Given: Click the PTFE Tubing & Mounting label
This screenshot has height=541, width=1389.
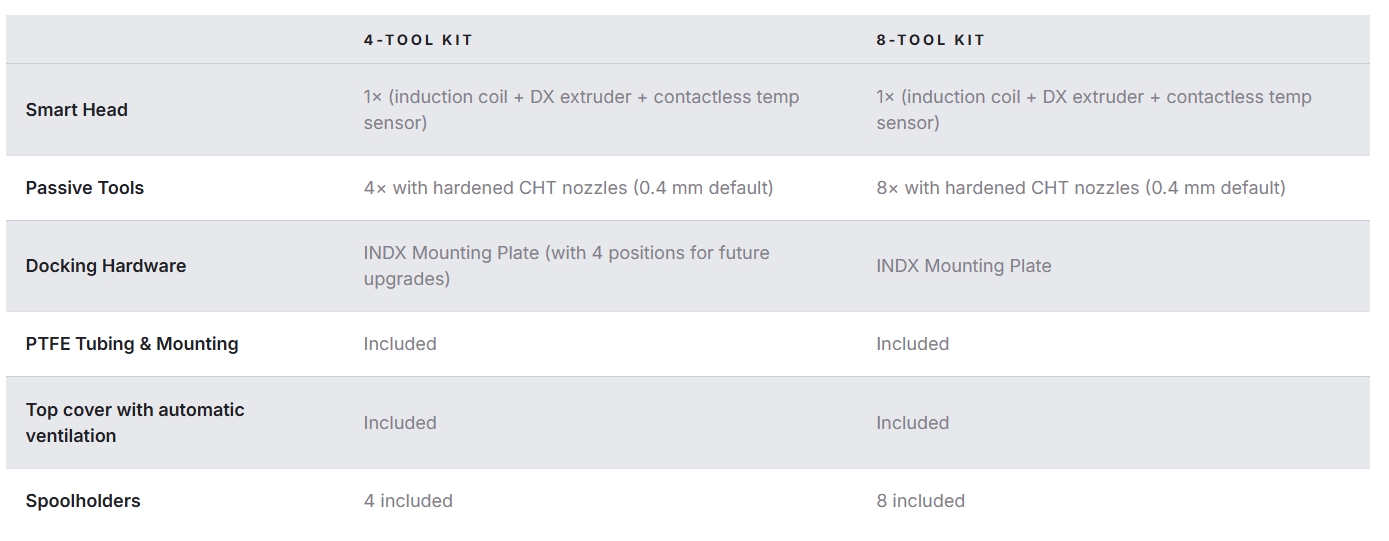Looking at the screenshot, I should [132, 344].
